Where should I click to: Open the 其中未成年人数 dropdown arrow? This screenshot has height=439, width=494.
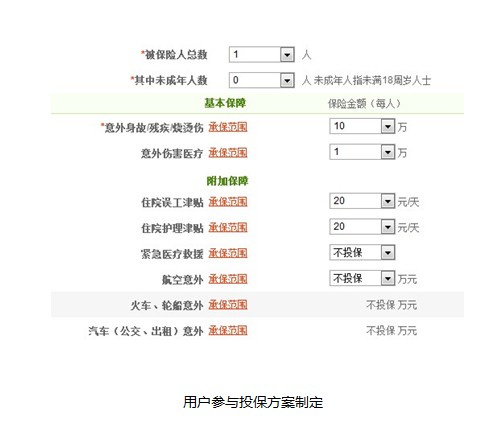(287, 80)
